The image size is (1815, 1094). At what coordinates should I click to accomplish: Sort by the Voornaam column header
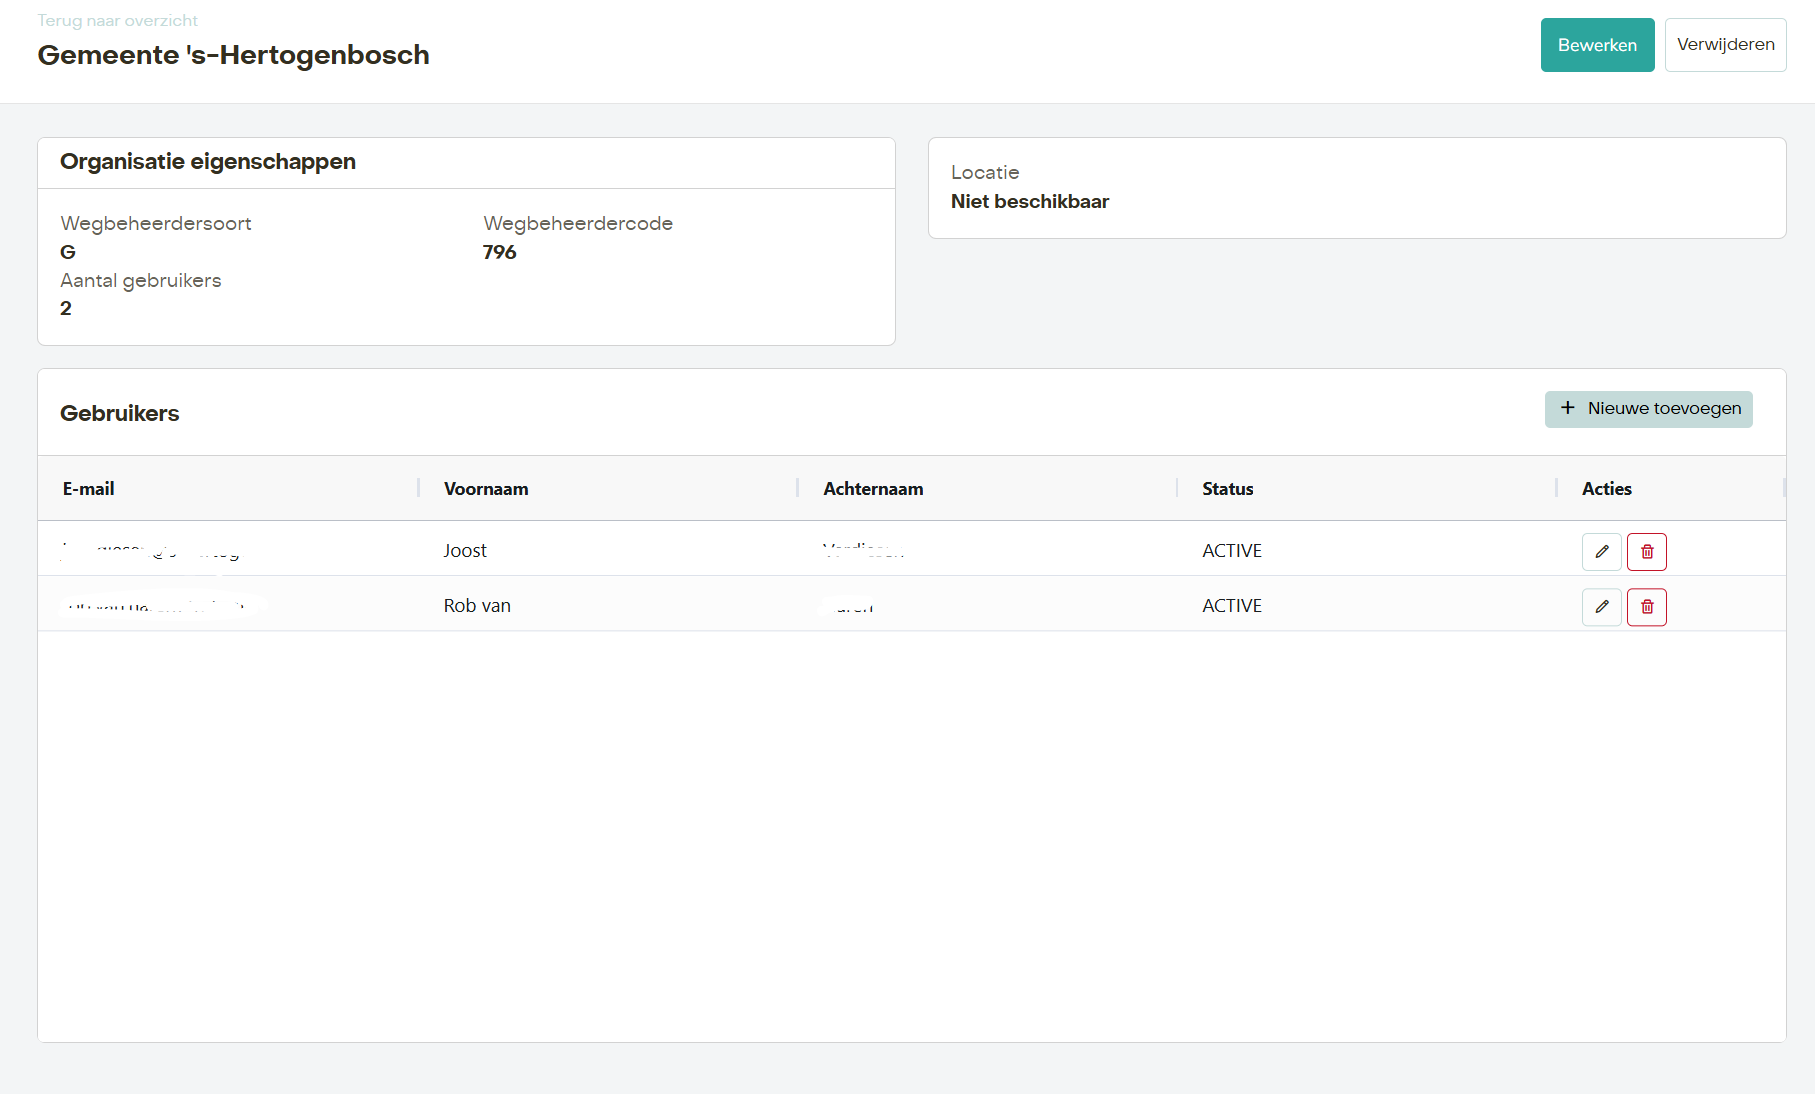486,488
